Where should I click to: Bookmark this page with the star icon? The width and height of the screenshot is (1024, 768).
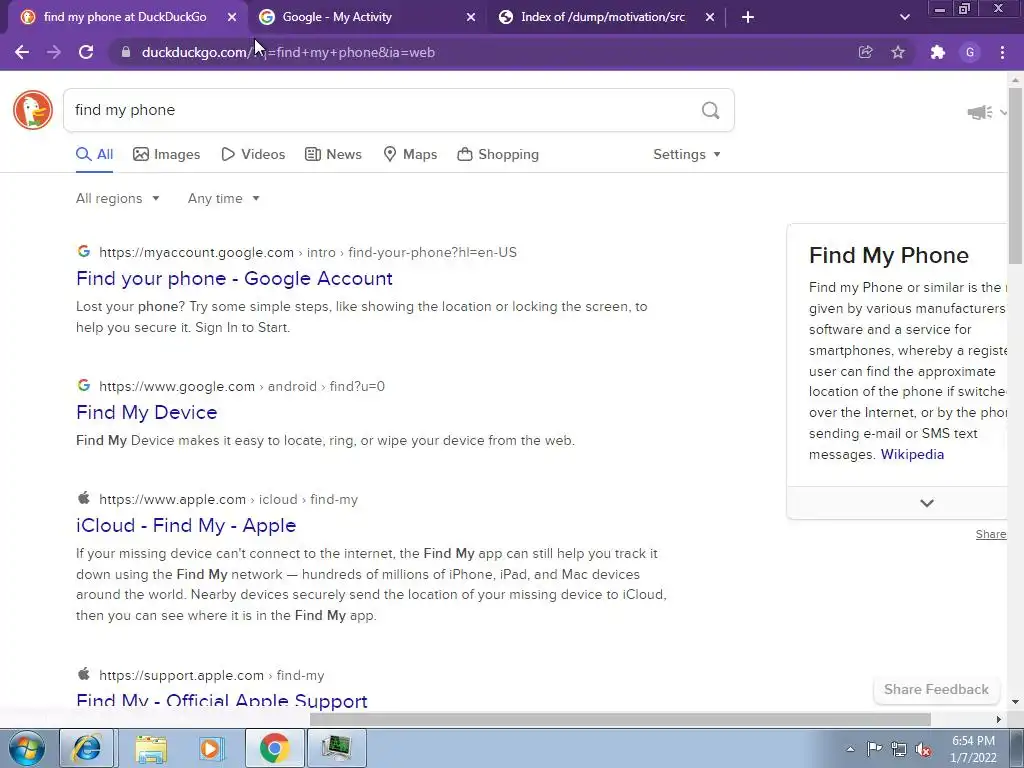pos(898,52)
